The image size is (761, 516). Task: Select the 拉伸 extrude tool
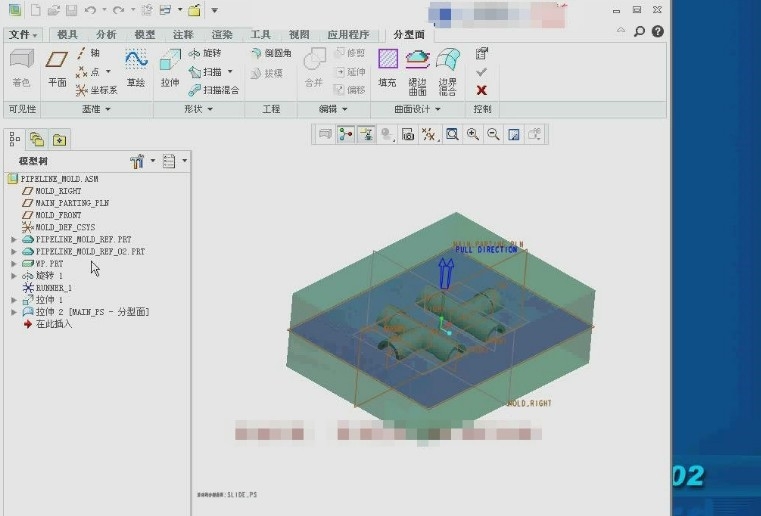(170, 68)
